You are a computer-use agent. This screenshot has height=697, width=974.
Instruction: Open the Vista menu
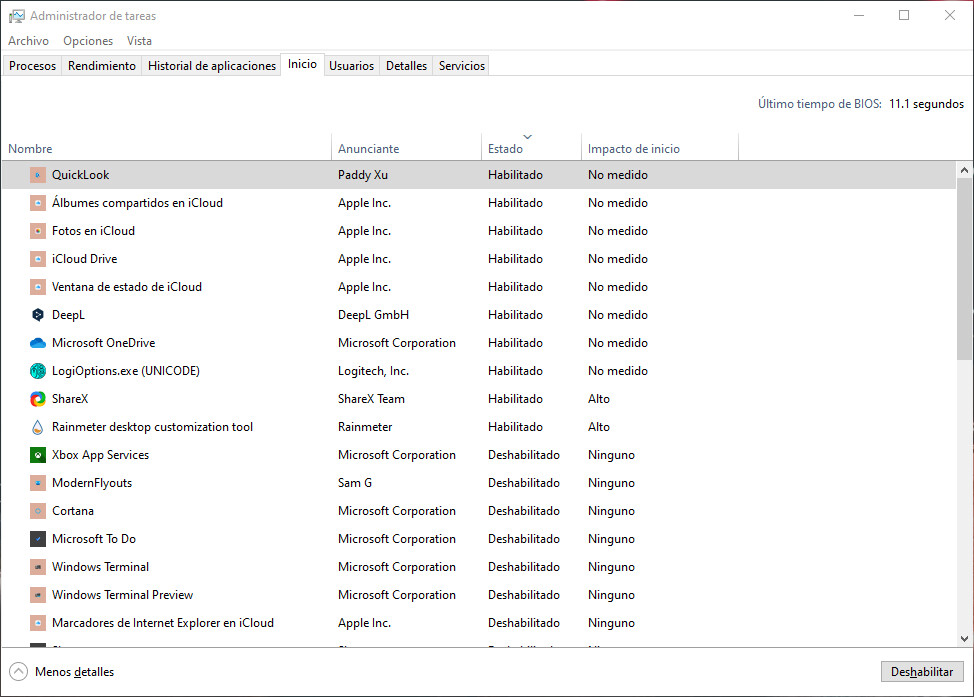[139, 41]
